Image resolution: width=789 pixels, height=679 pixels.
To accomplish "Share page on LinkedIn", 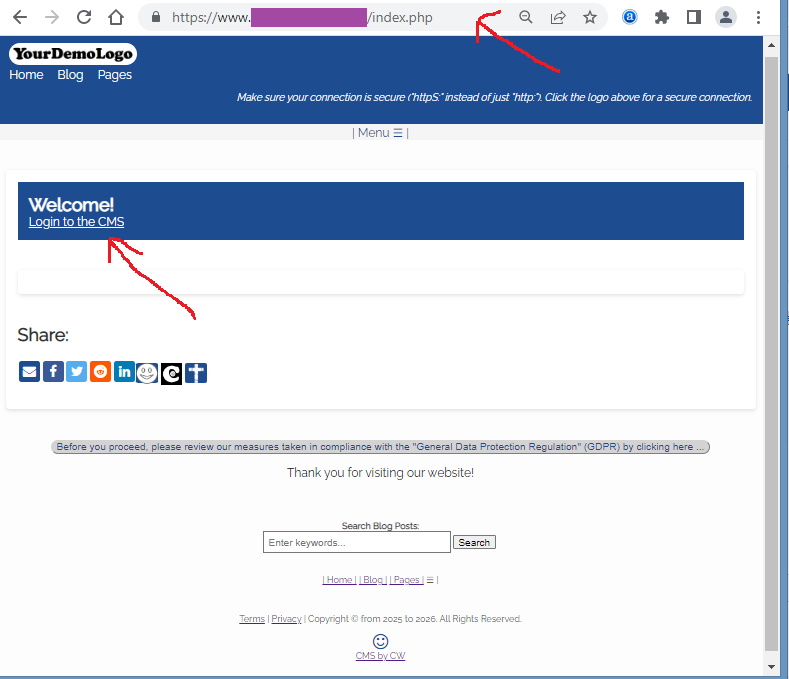I will pos(124,372).
